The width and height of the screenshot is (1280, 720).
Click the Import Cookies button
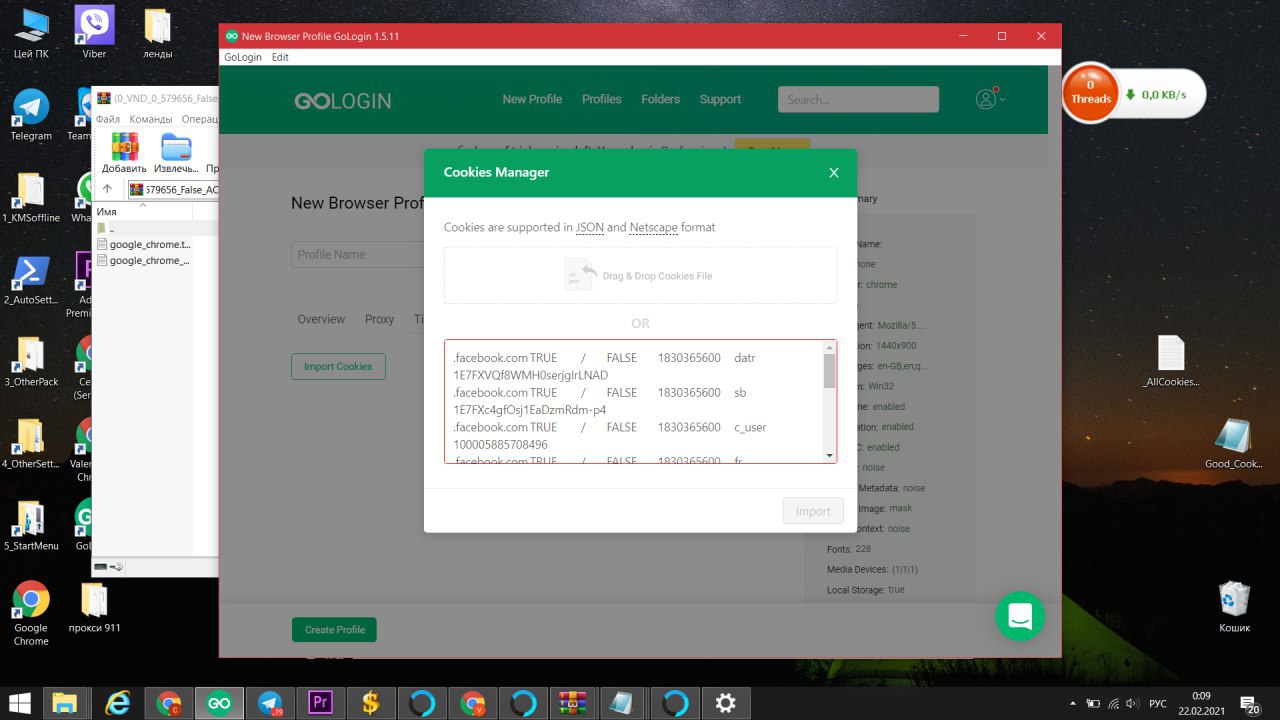pyautogui.click(x=338, y=366)
